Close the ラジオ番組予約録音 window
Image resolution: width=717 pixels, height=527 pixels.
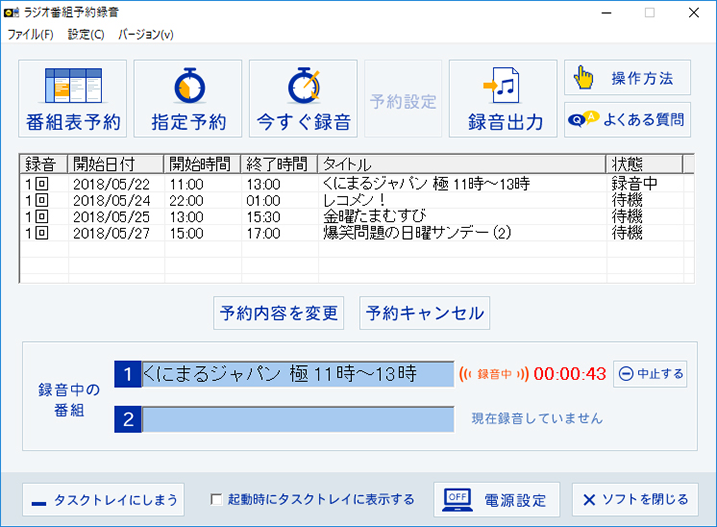pyautogui.click(x=694, y=13)
